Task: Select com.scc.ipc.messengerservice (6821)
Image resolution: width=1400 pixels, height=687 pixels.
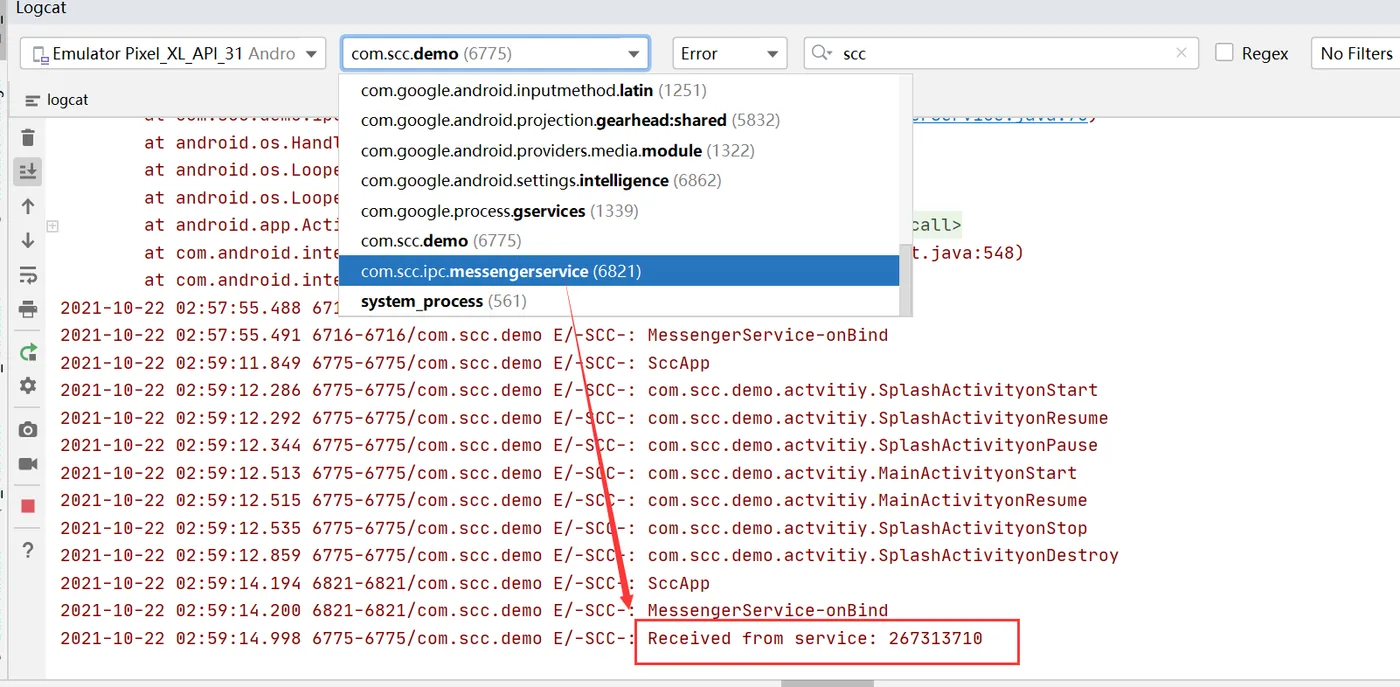Action: [618, 271]
